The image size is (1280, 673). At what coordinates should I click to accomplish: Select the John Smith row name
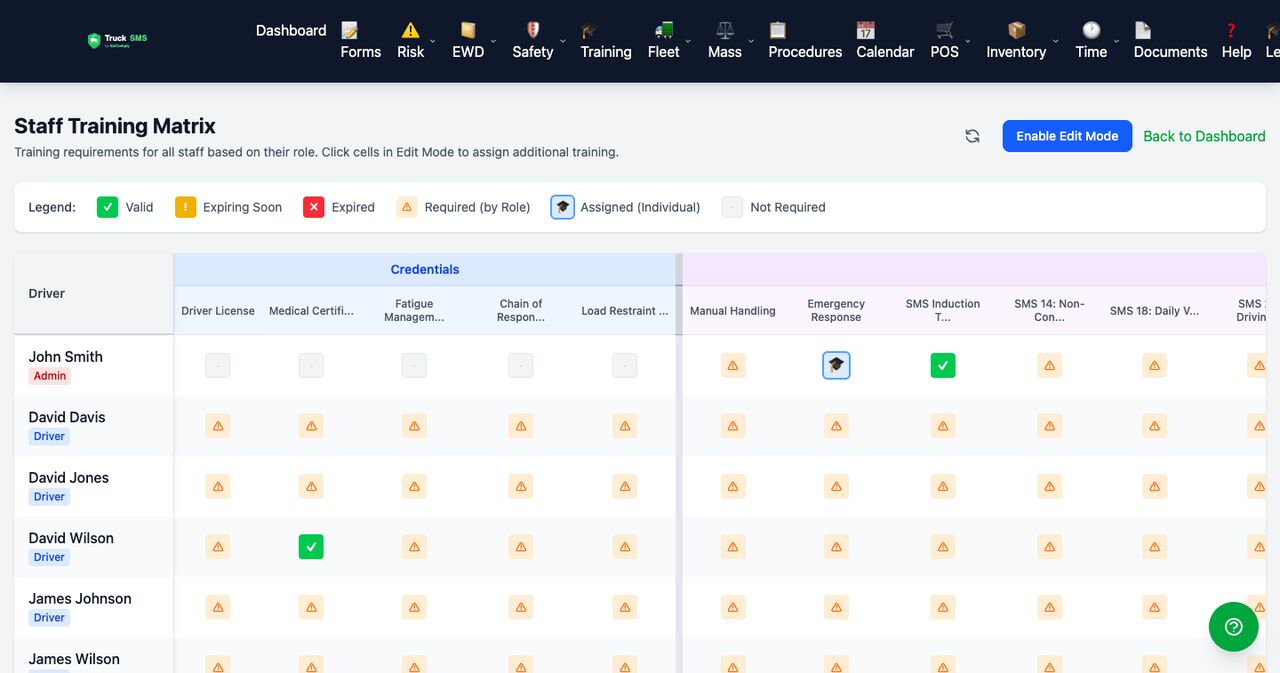point(65,356)
